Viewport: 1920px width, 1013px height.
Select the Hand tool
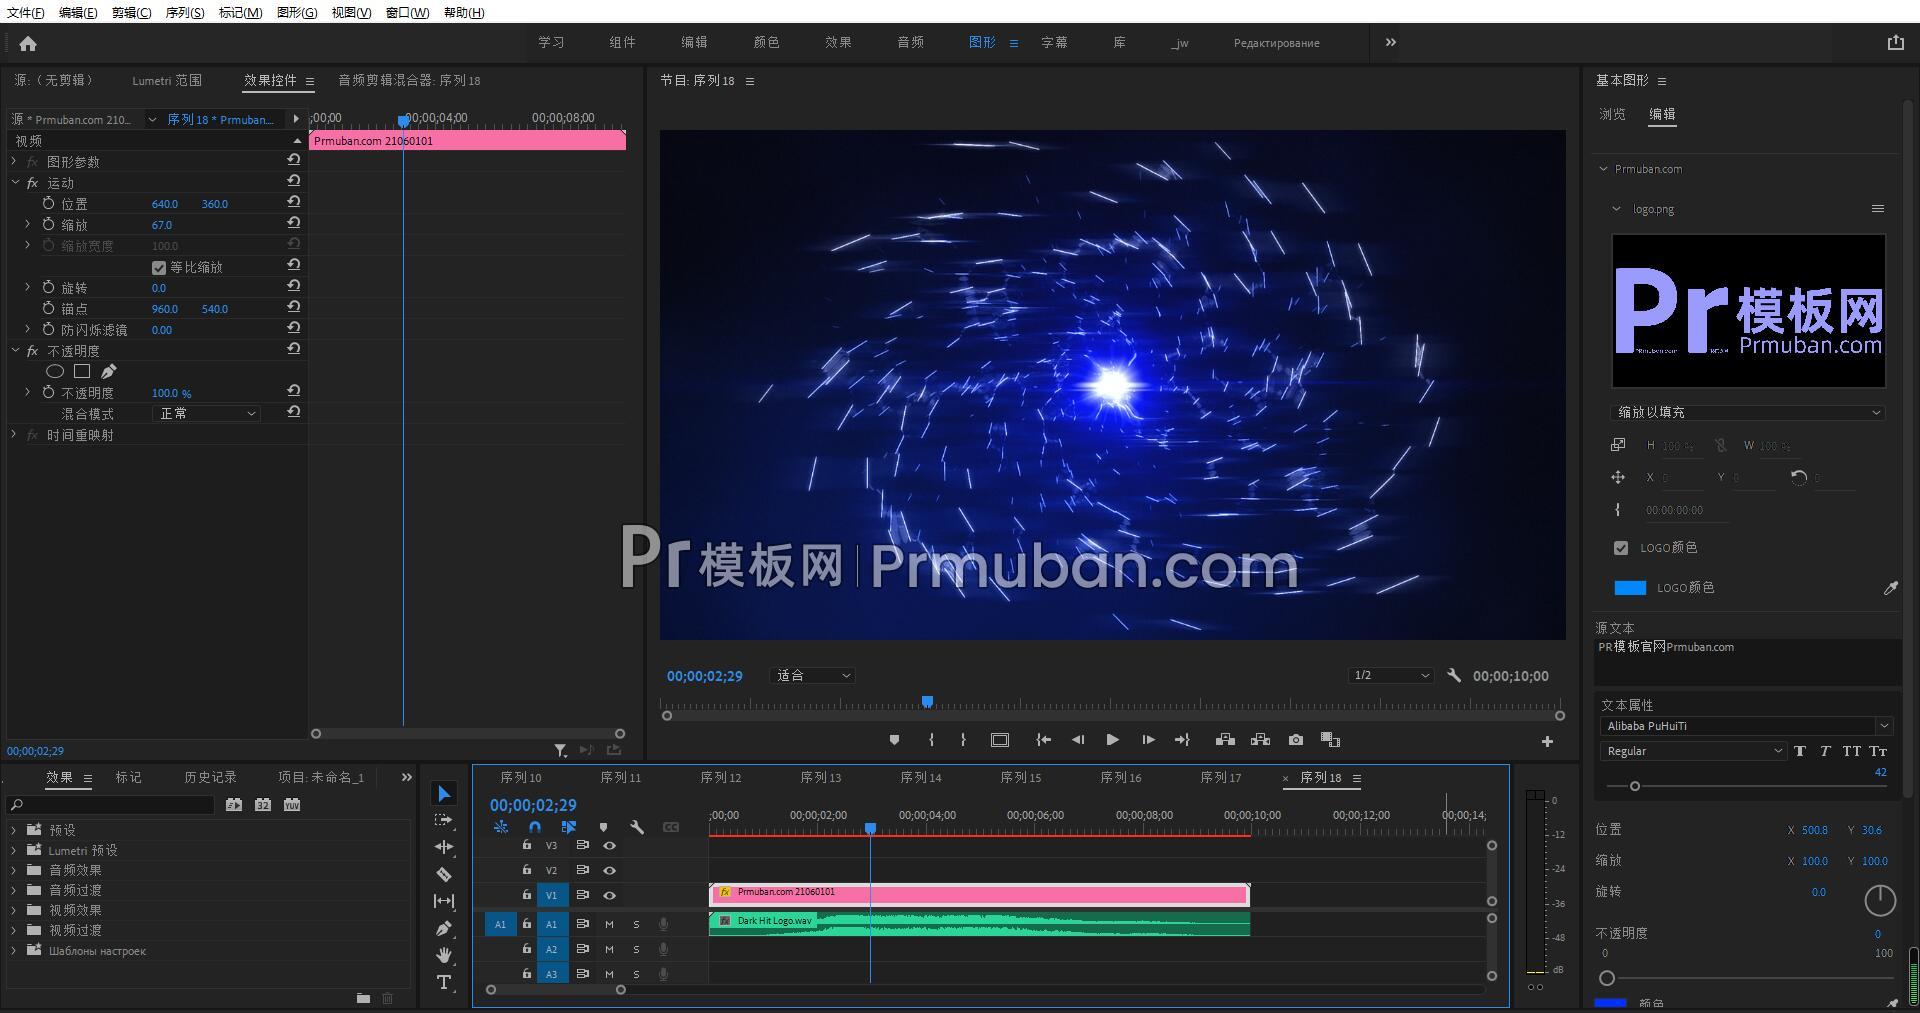[444, 955]
